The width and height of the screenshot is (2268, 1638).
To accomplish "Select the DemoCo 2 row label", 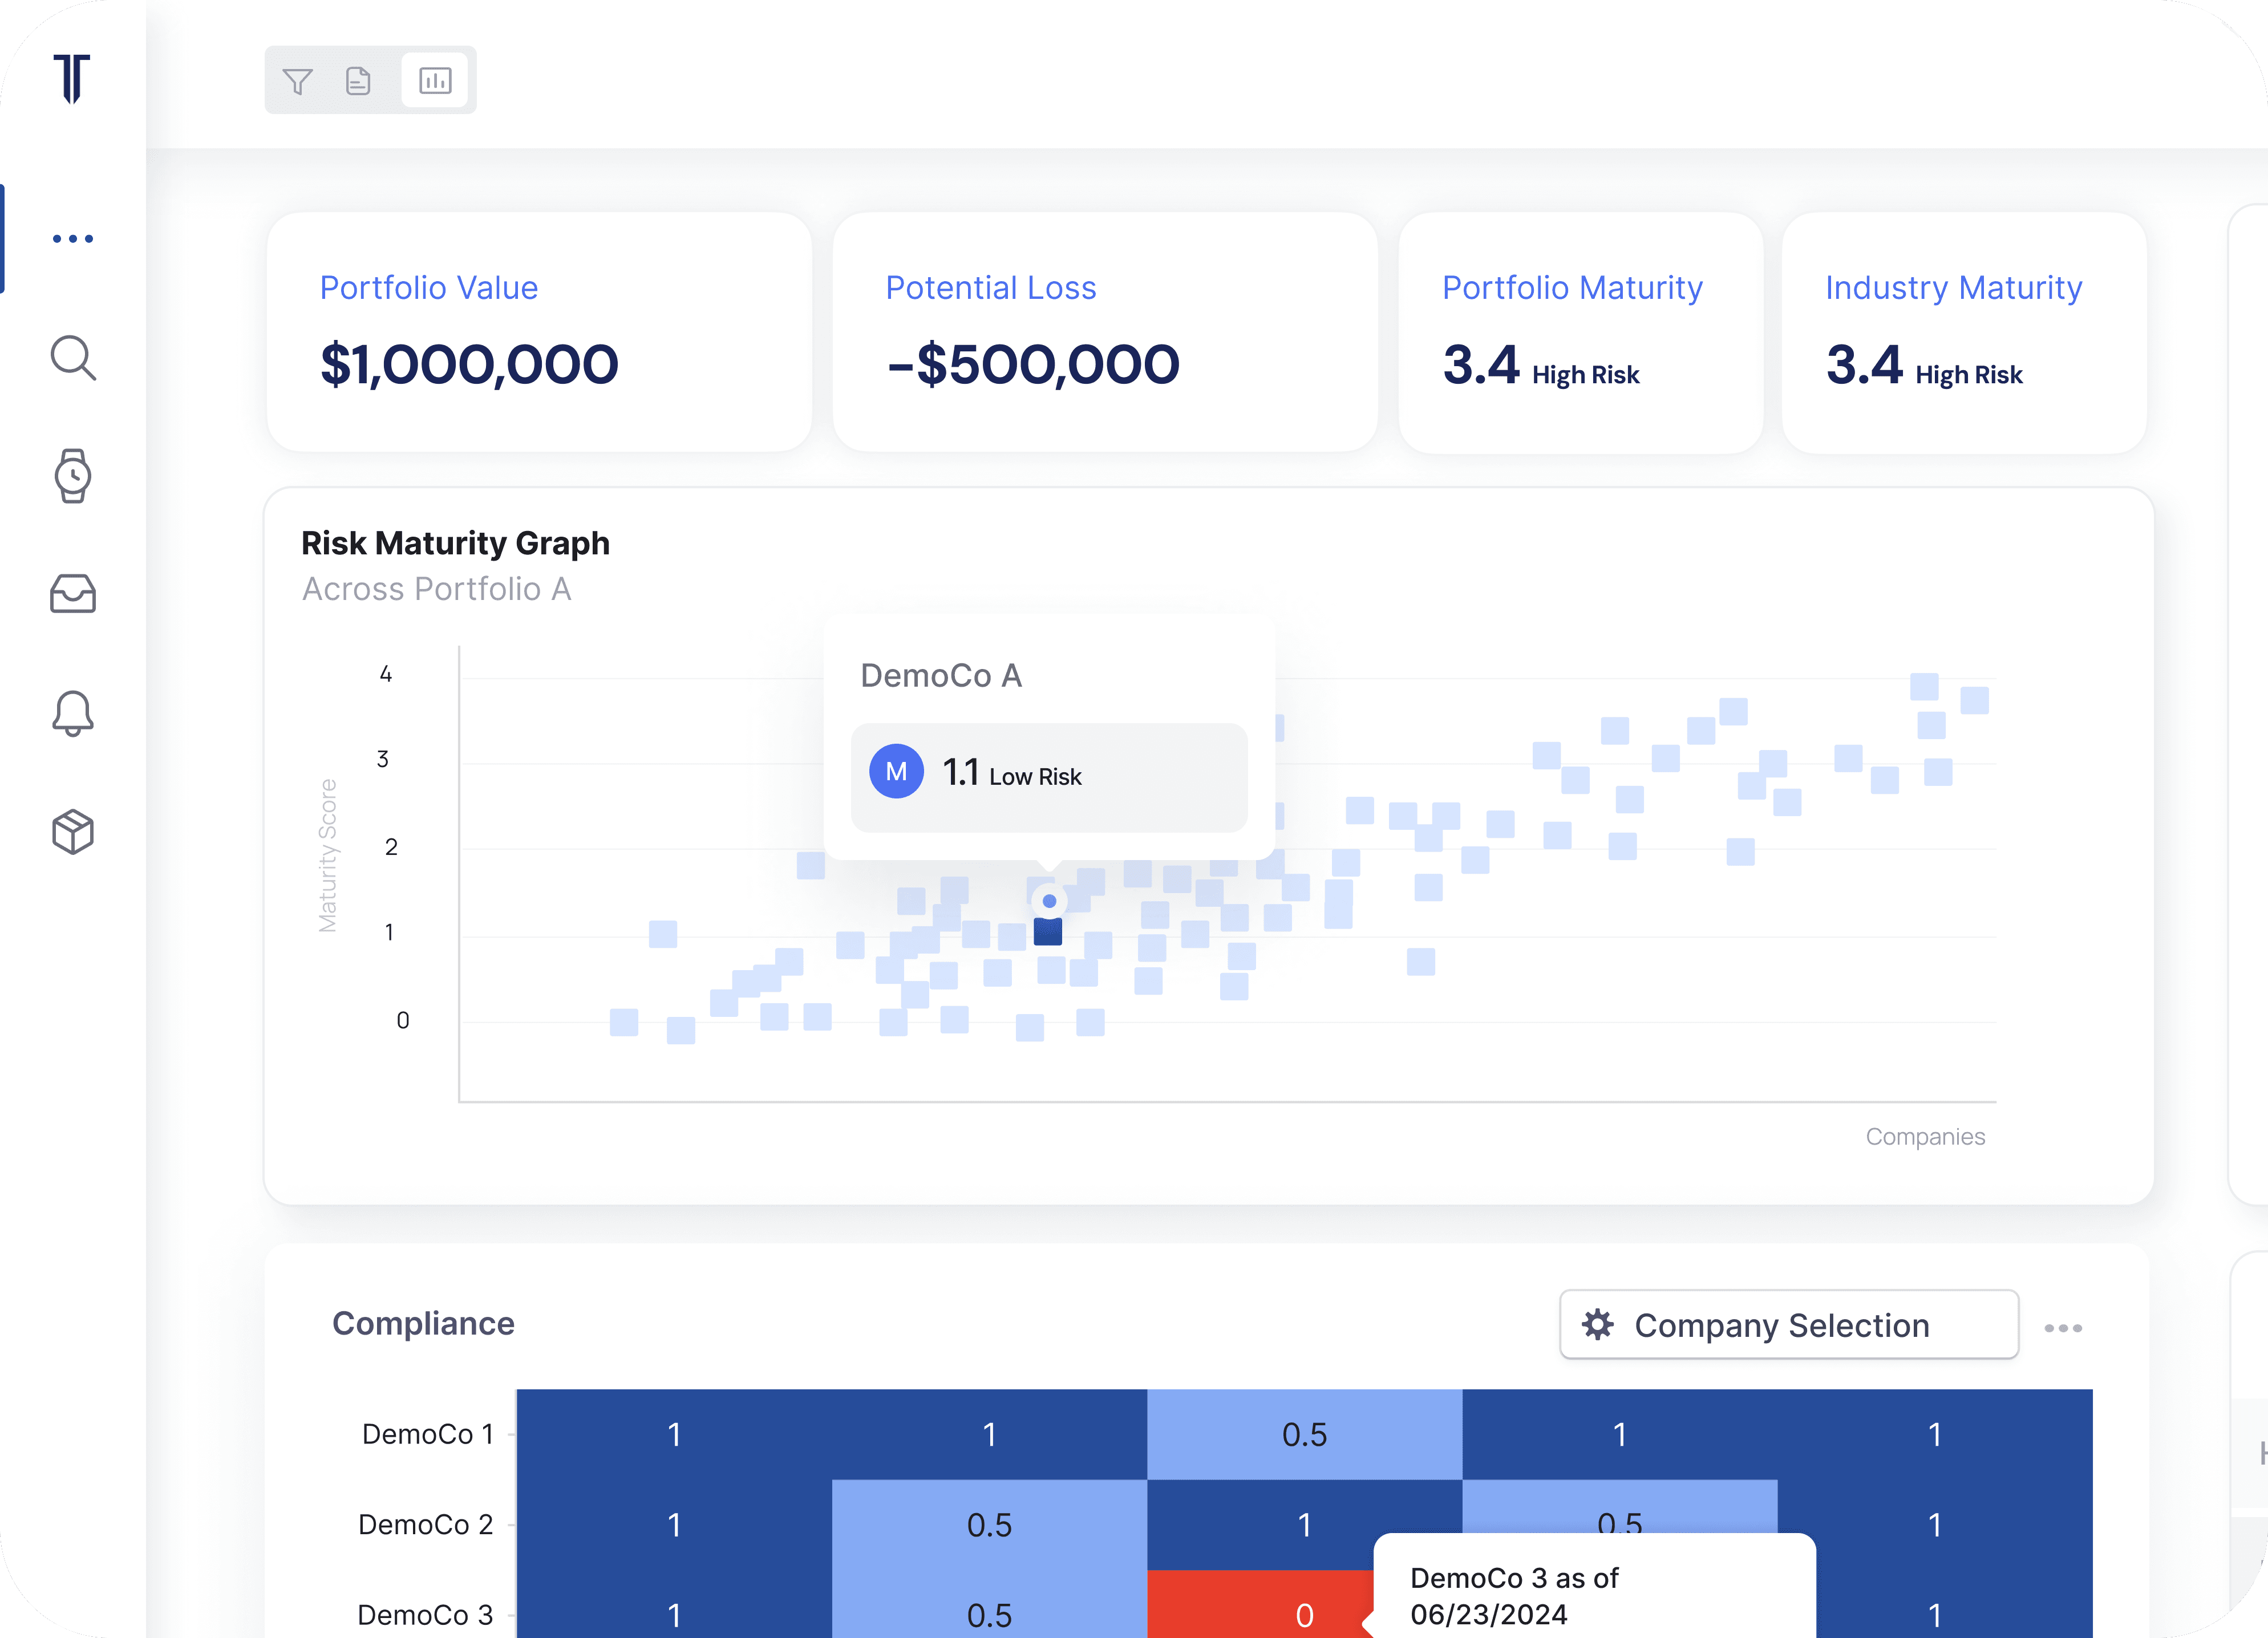I will coord(426,1524).
